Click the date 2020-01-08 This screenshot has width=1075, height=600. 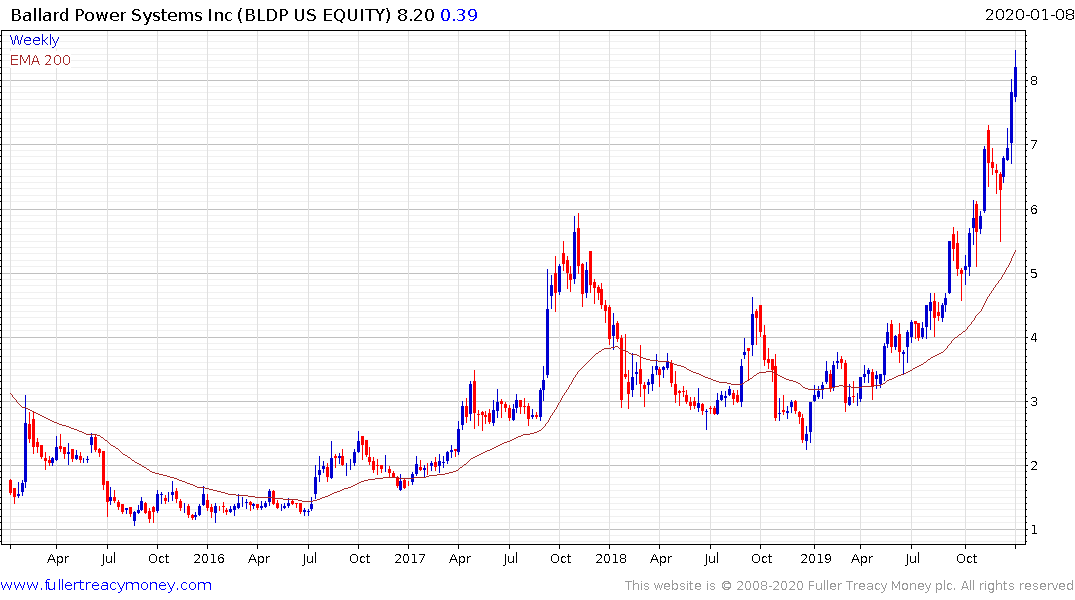pos(1029,14)
